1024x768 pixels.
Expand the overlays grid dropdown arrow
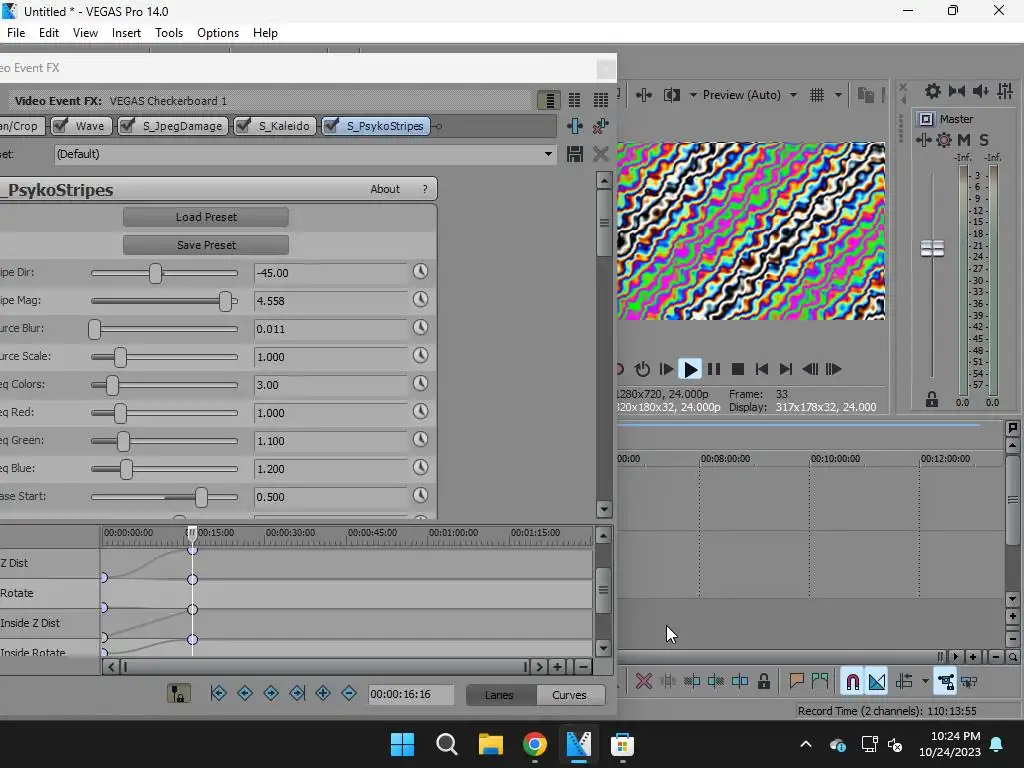(x=838, y=95)
